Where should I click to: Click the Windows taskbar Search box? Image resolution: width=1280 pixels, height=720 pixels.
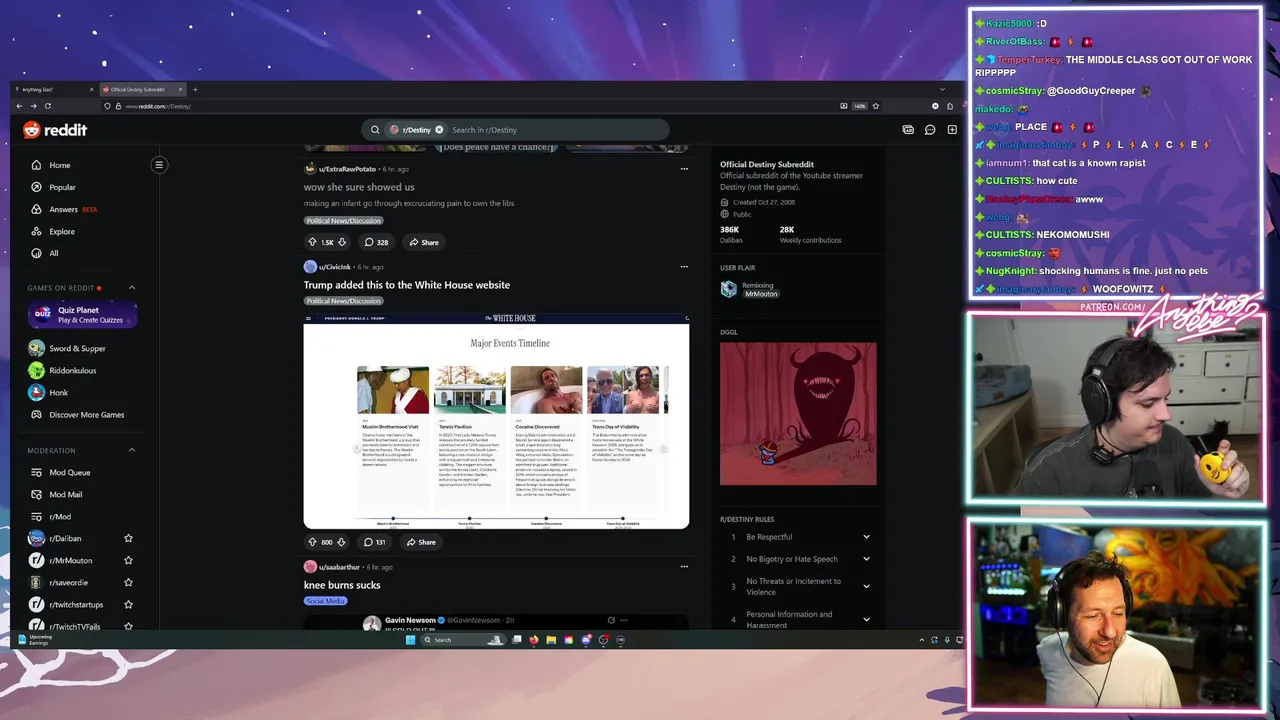[x=463, y=640]
